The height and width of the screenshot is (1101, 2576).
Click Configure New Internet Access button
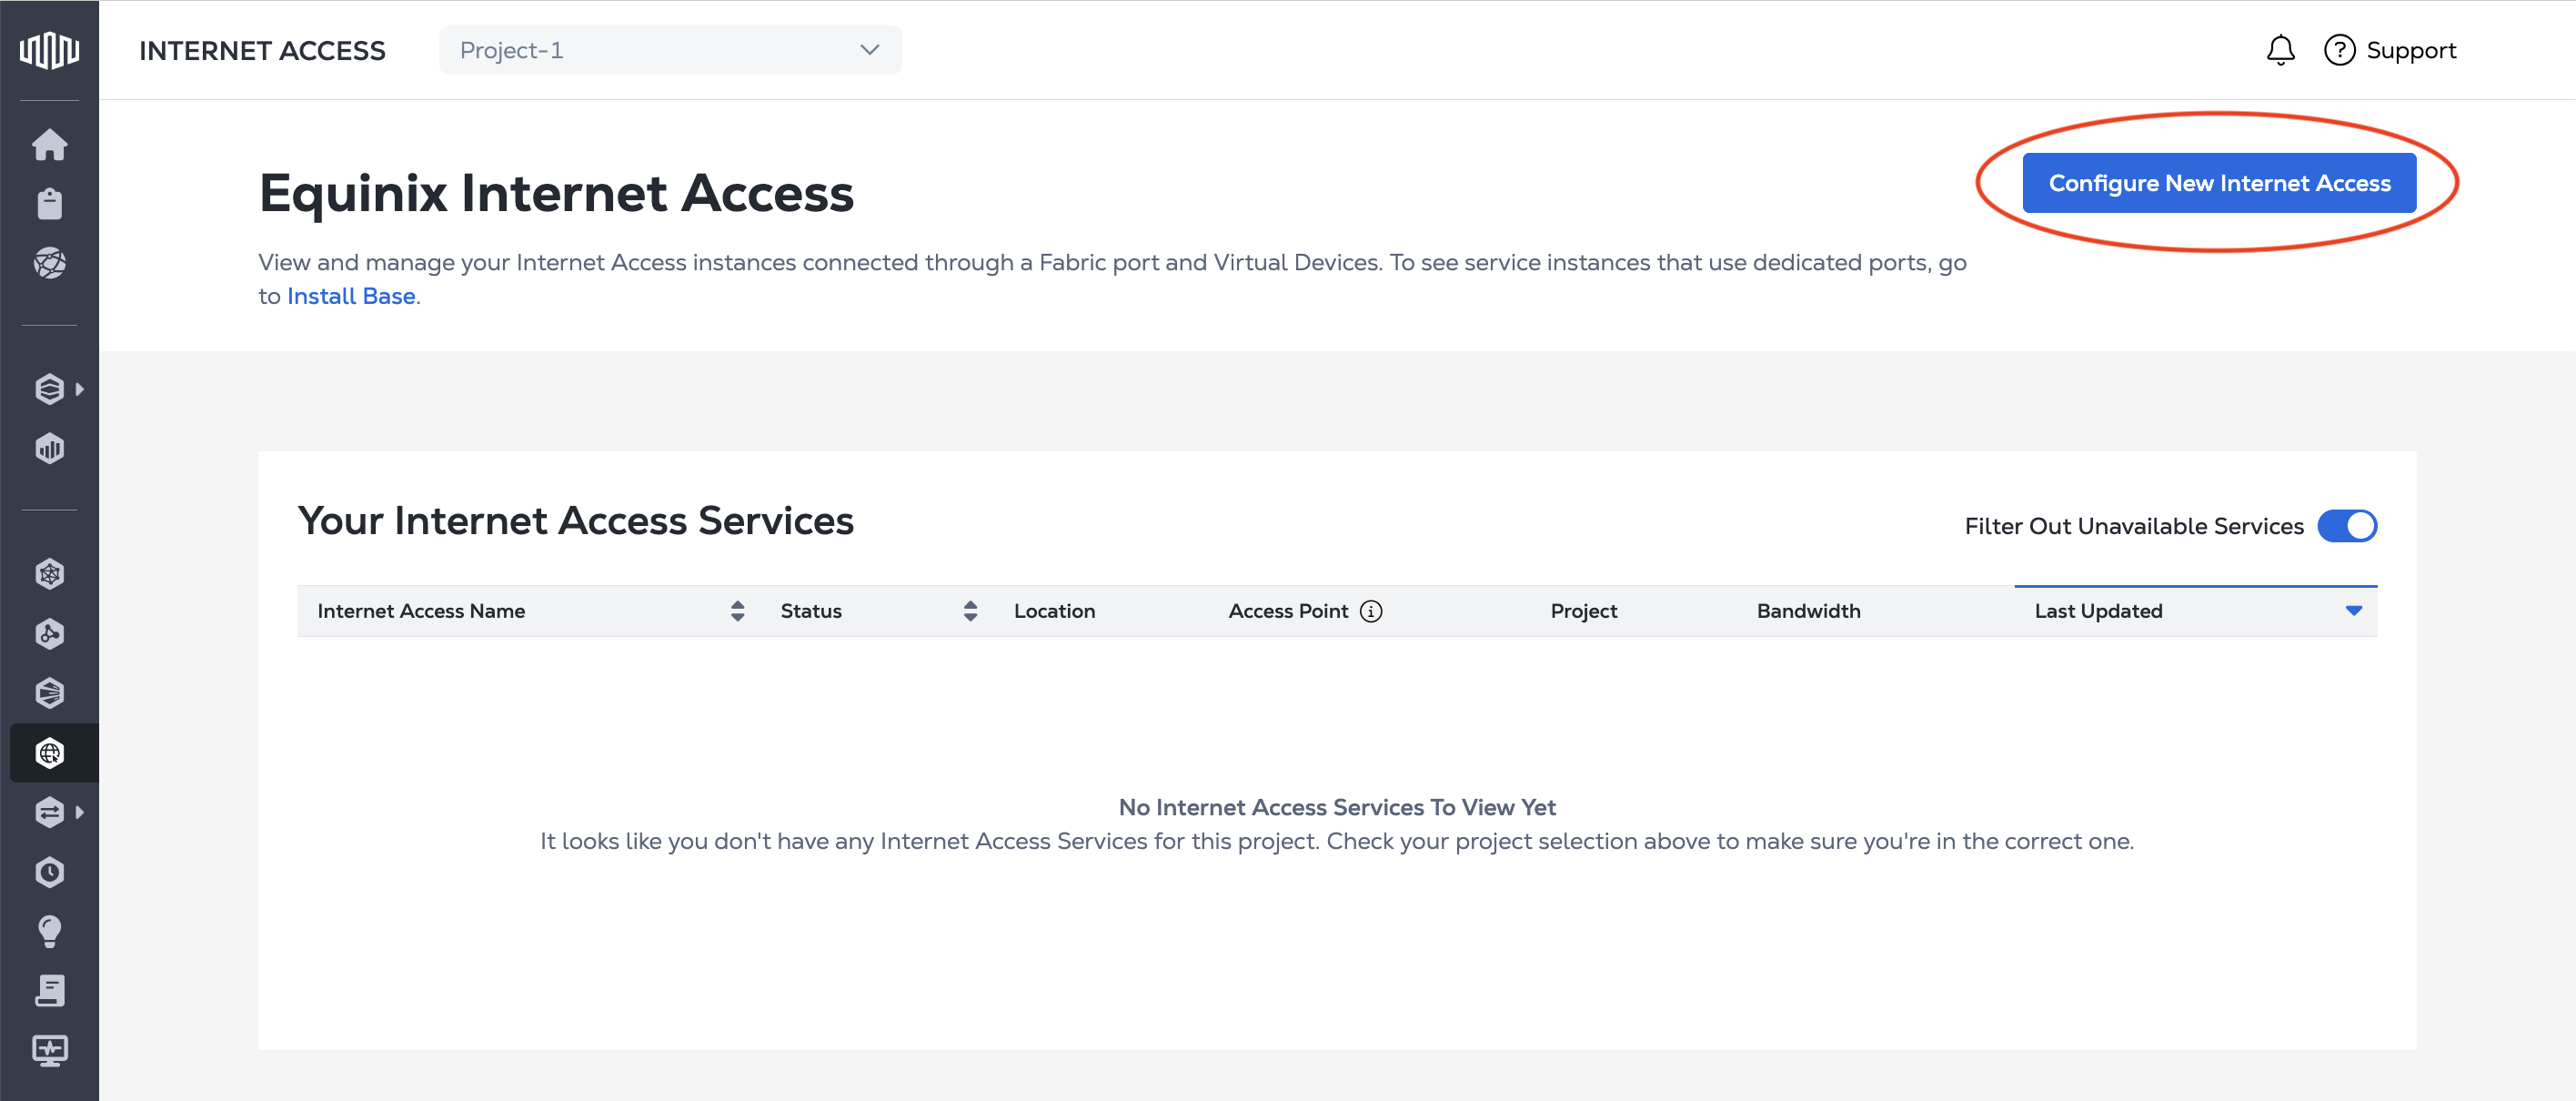point(2218,183)
